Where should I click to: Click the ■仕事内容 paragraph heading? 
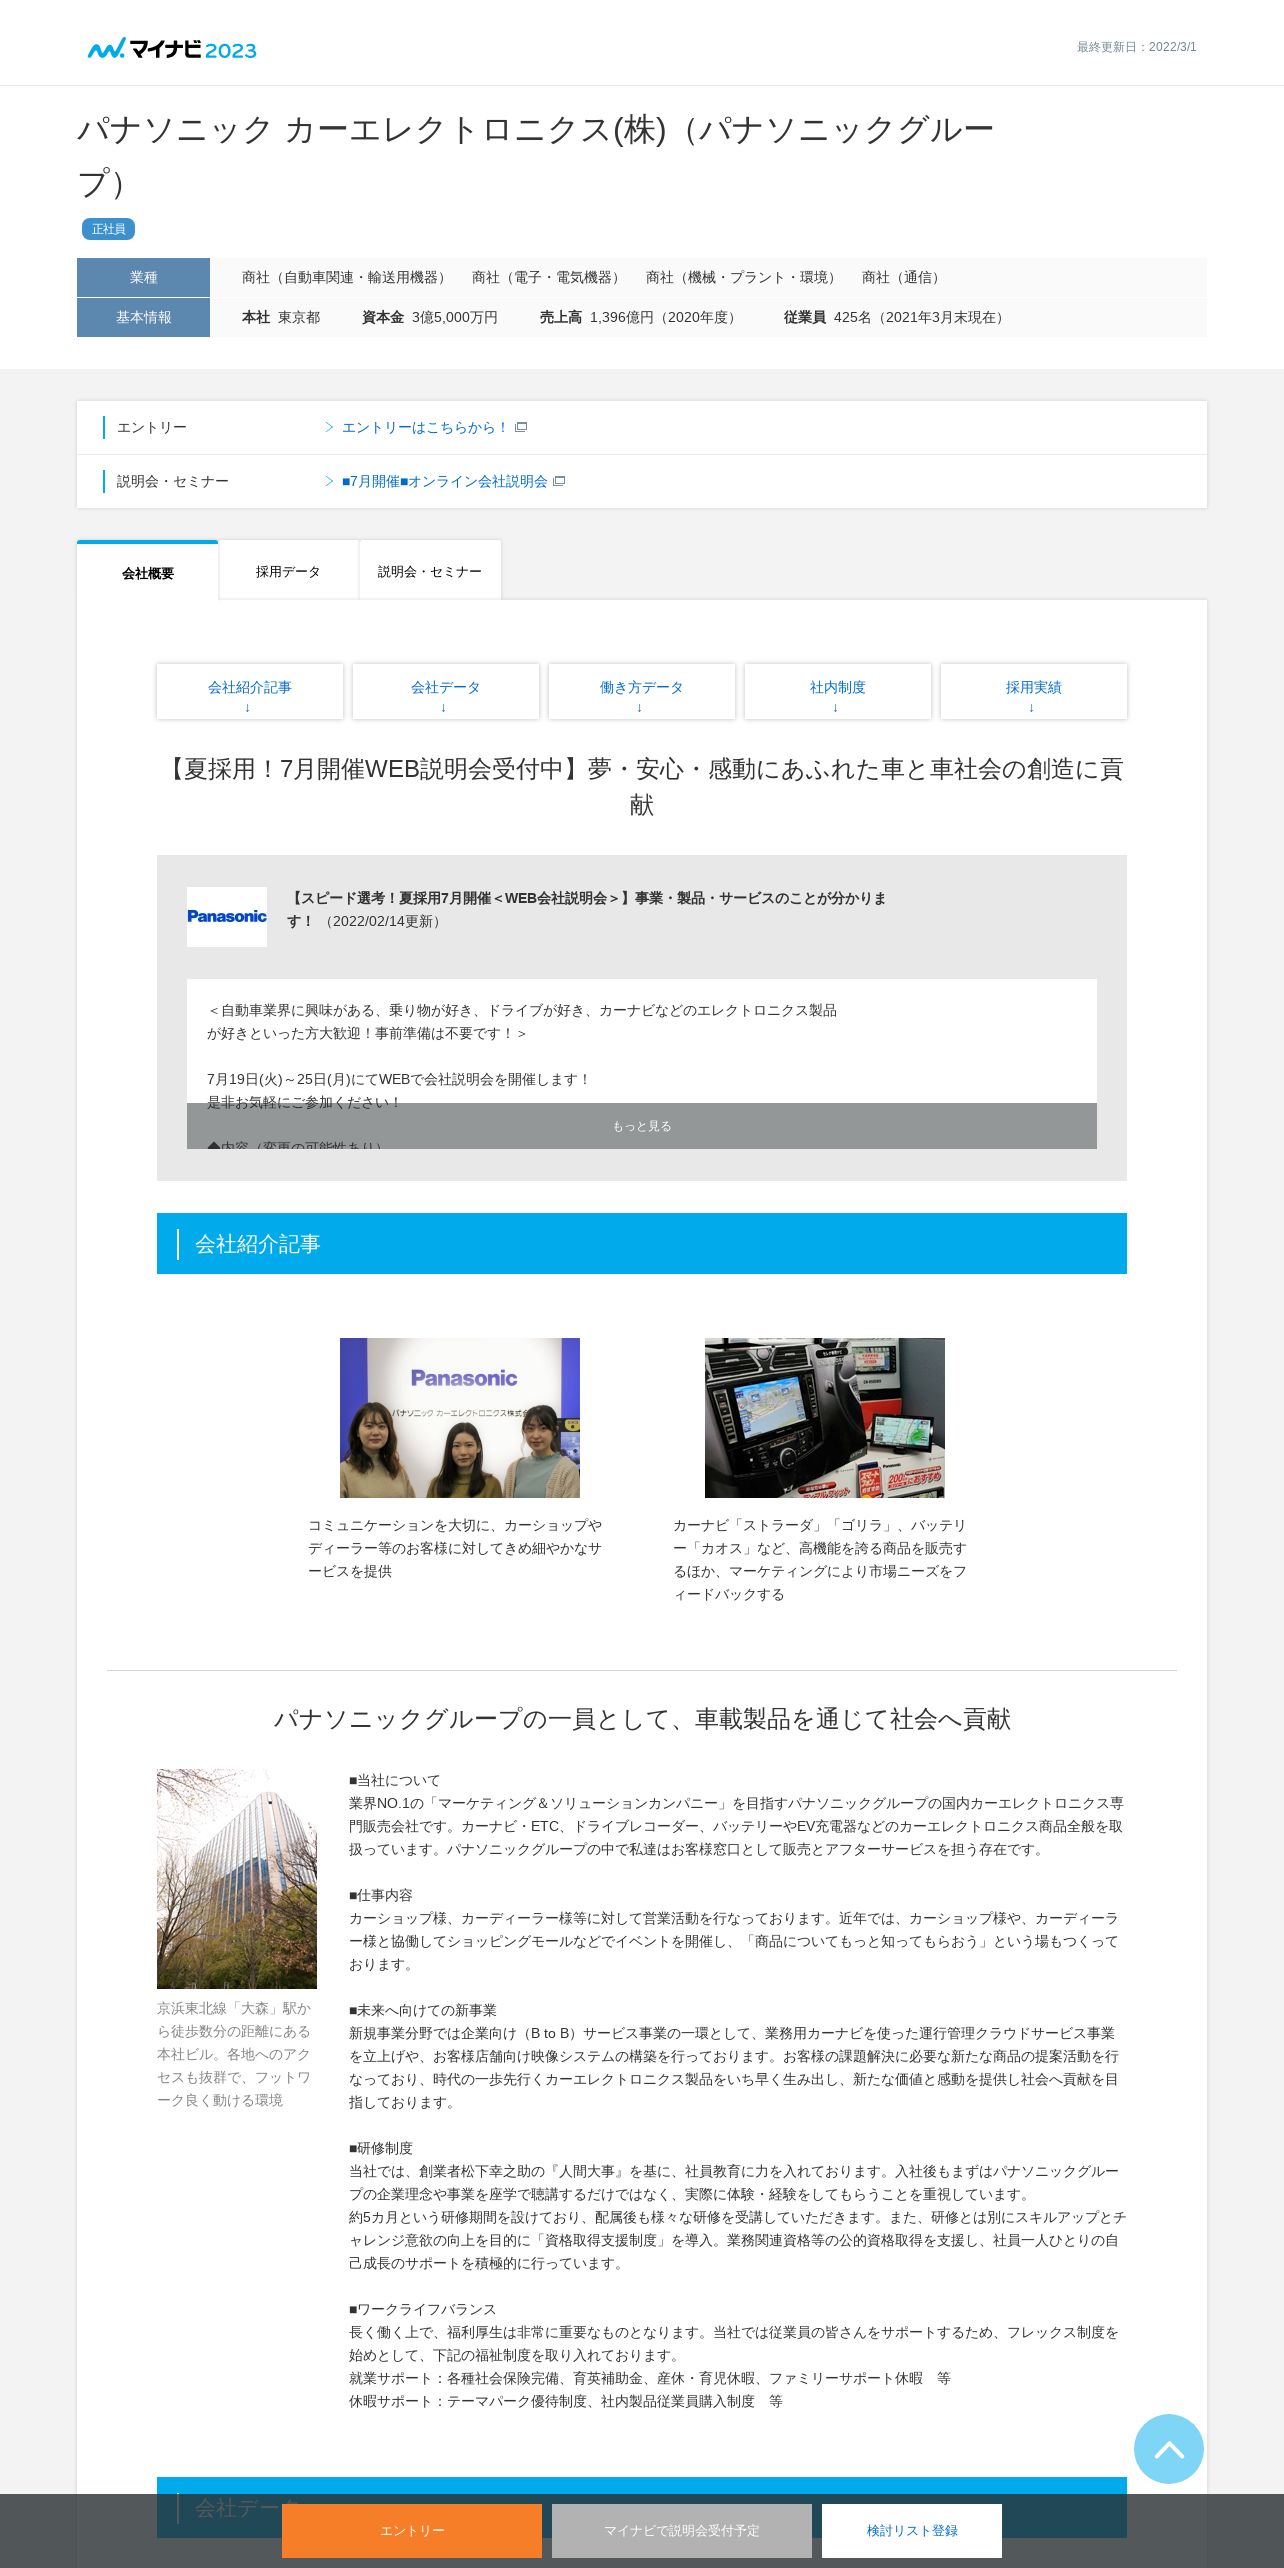coord(380,1895)
